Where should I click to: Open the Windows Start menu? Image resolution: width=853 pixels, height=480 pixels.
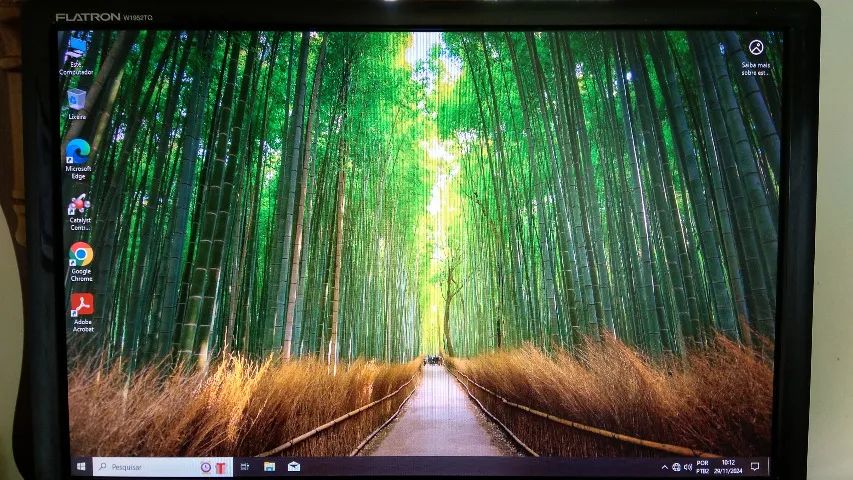tap(81, 467)
